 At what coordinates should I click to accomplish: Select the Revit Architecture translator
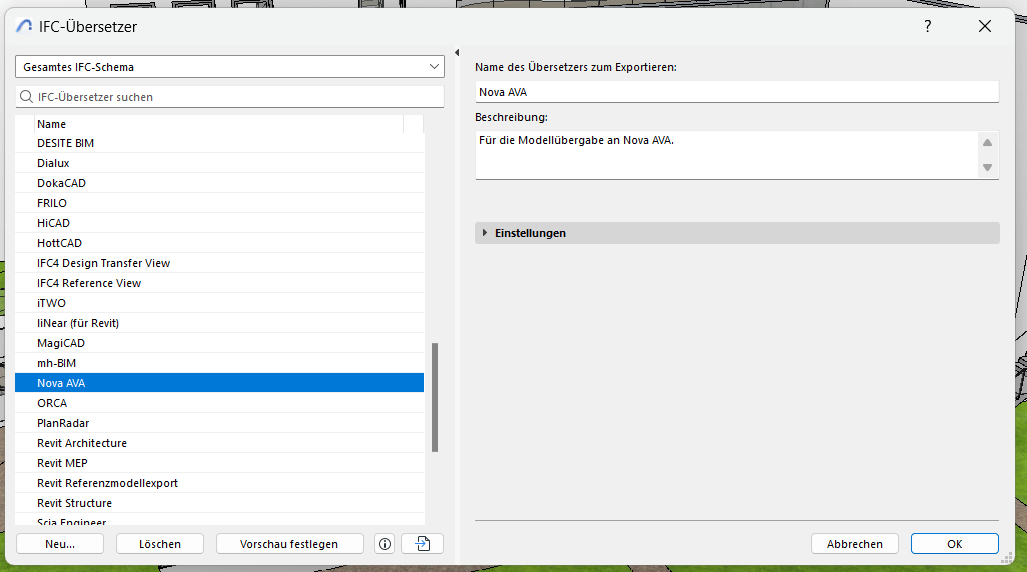pos(82,443)
